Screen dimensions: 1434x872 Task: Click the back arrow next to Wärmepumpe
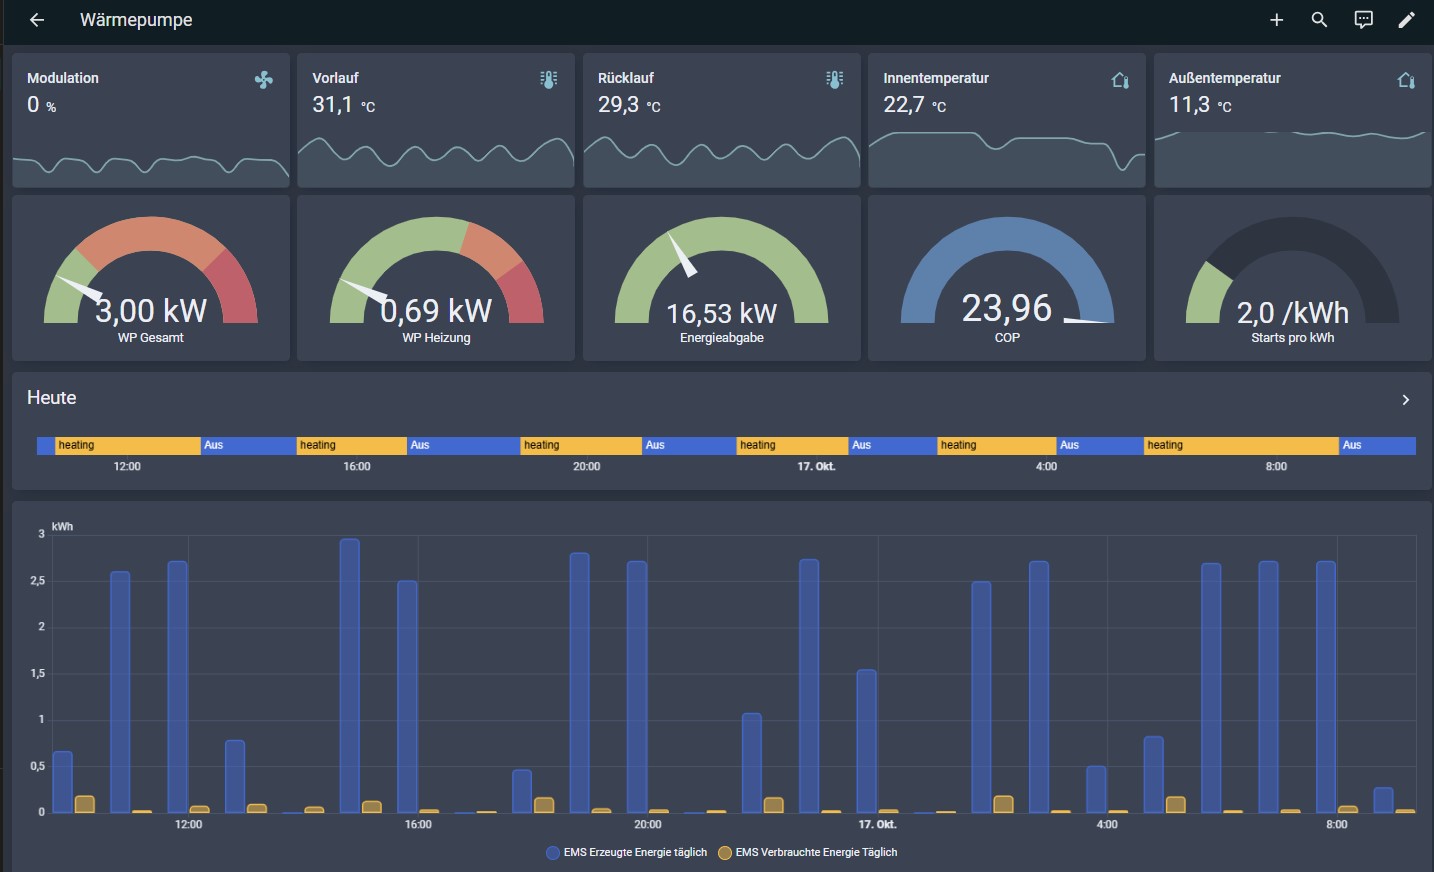(x=37, y=20)
